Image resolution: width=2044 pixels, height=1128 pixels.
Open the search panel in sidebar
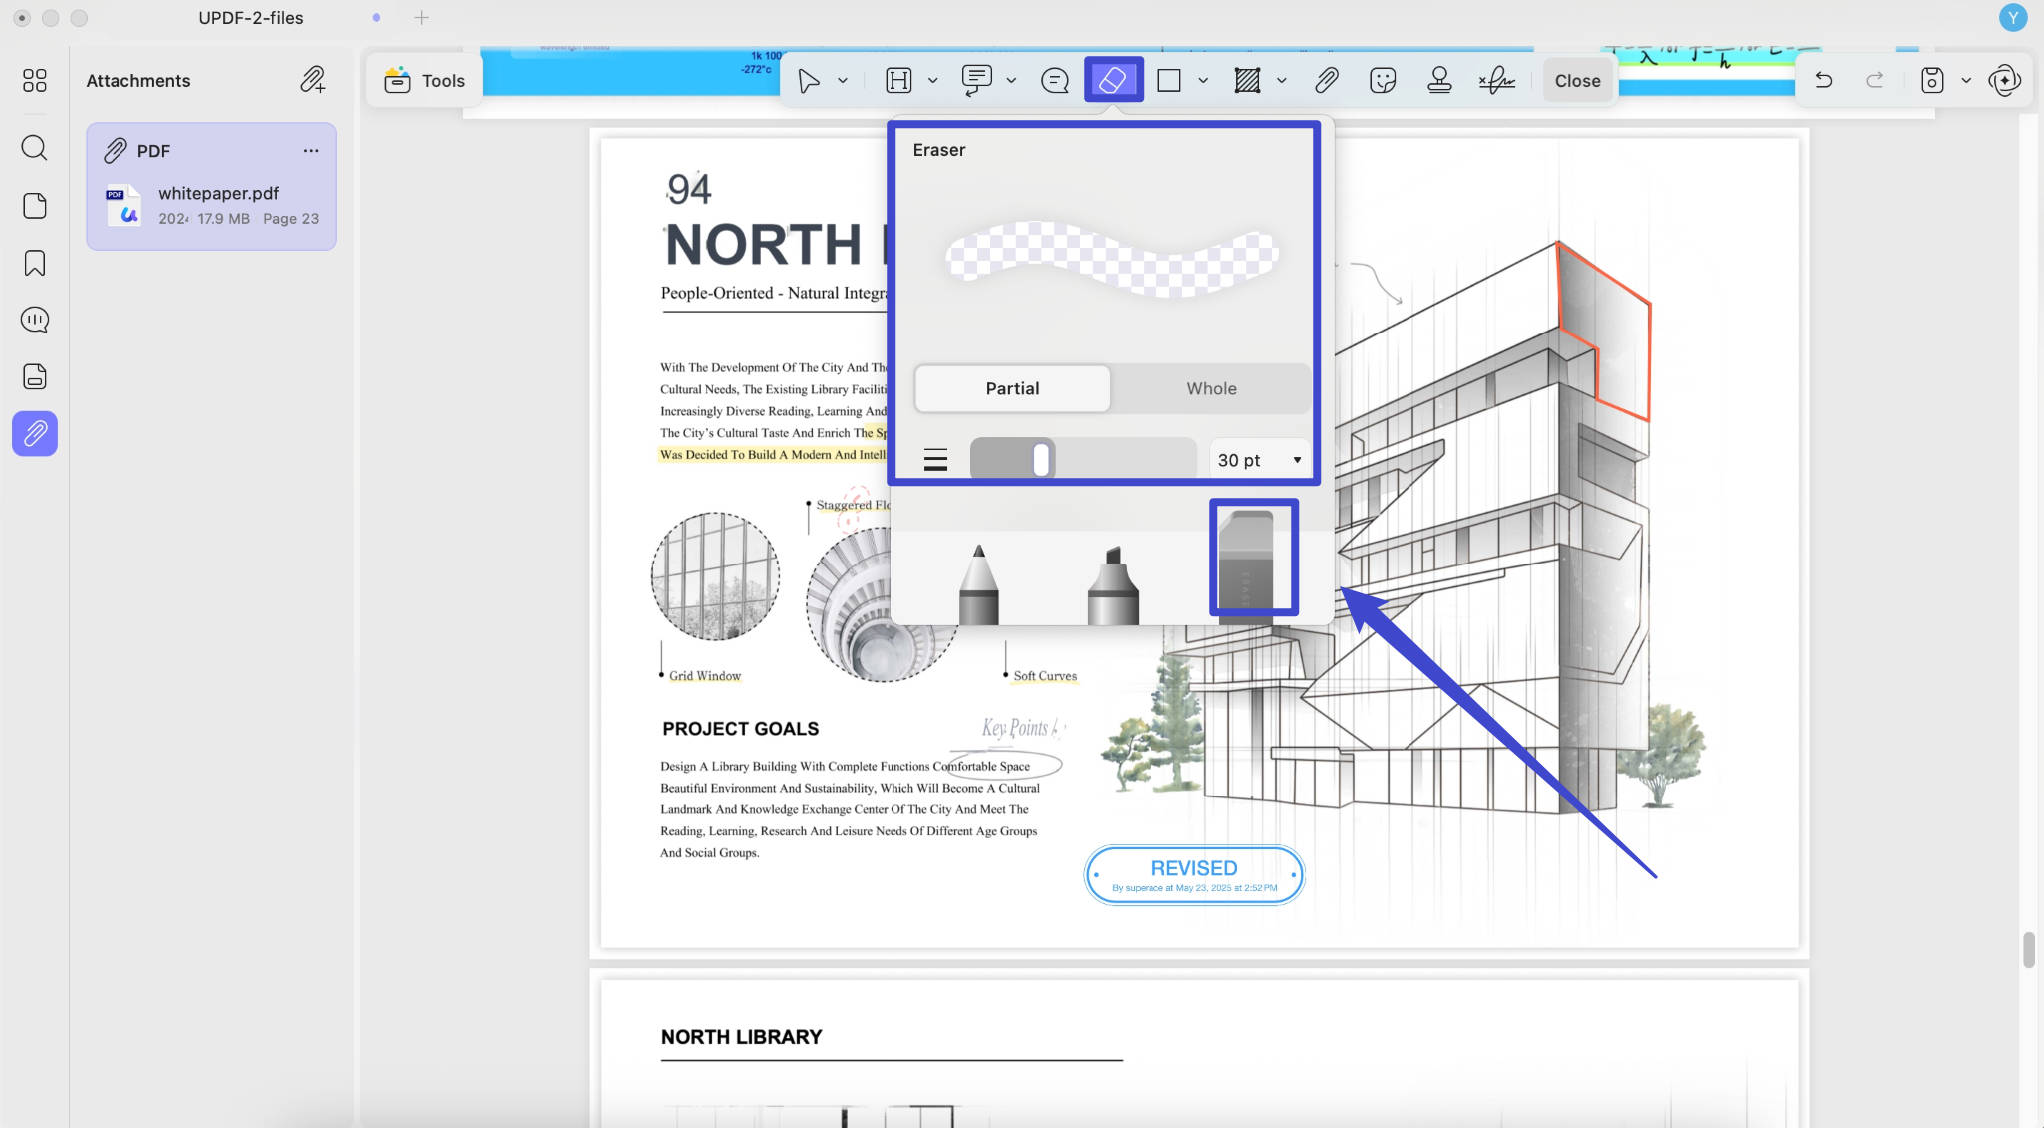(x=35, y=148)
